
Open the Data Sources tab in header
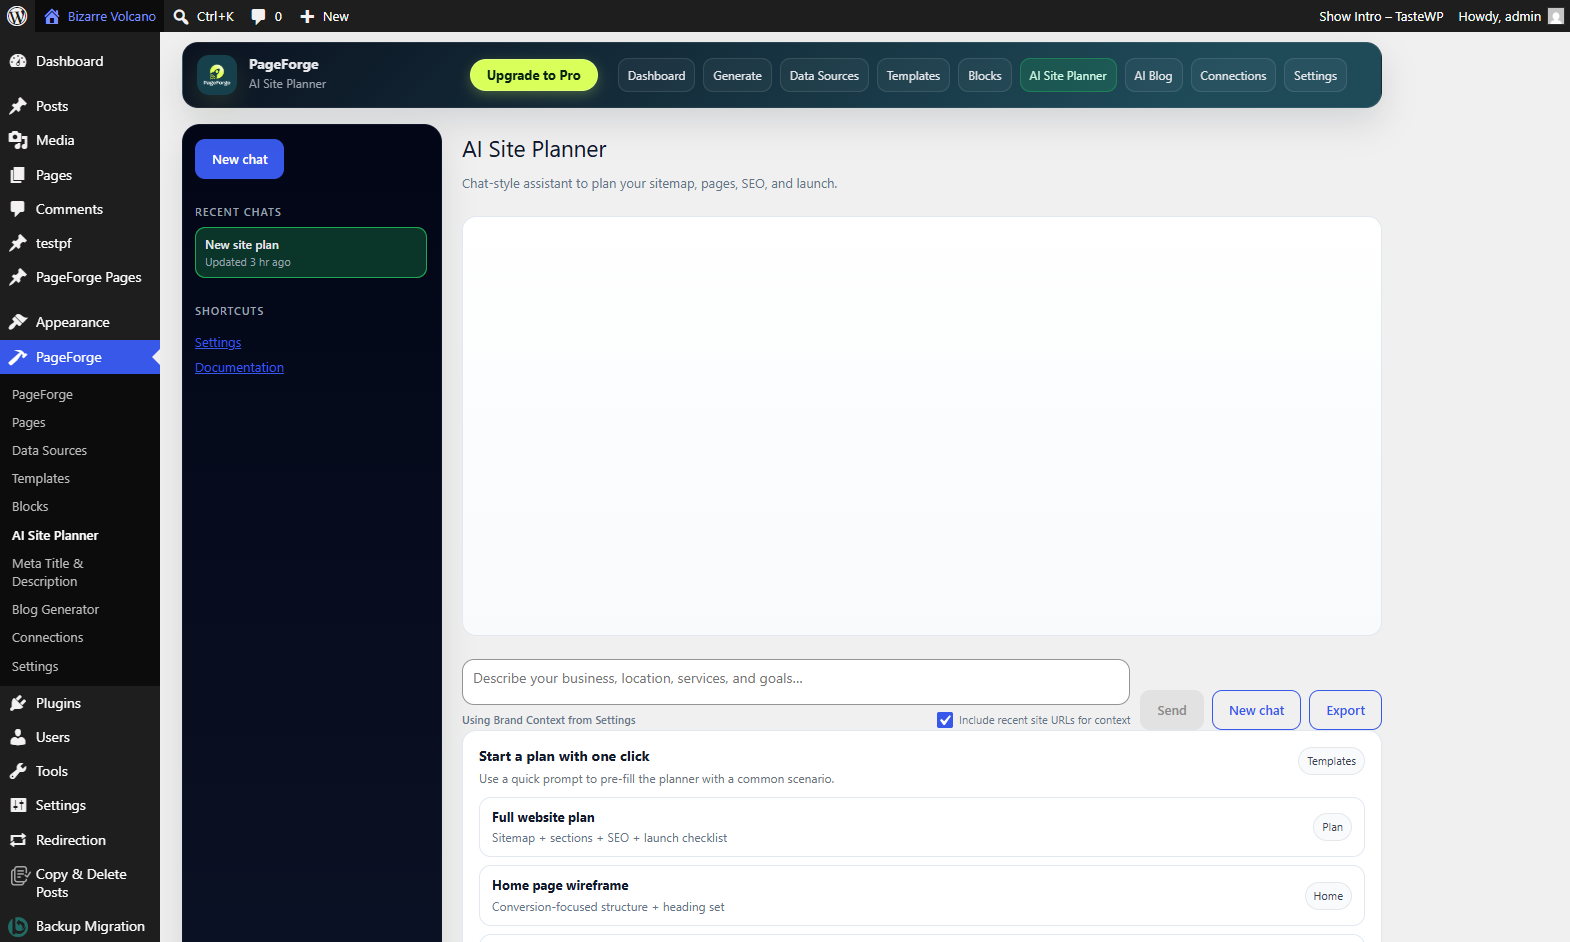pyautogui.click(x=824, y=76)
